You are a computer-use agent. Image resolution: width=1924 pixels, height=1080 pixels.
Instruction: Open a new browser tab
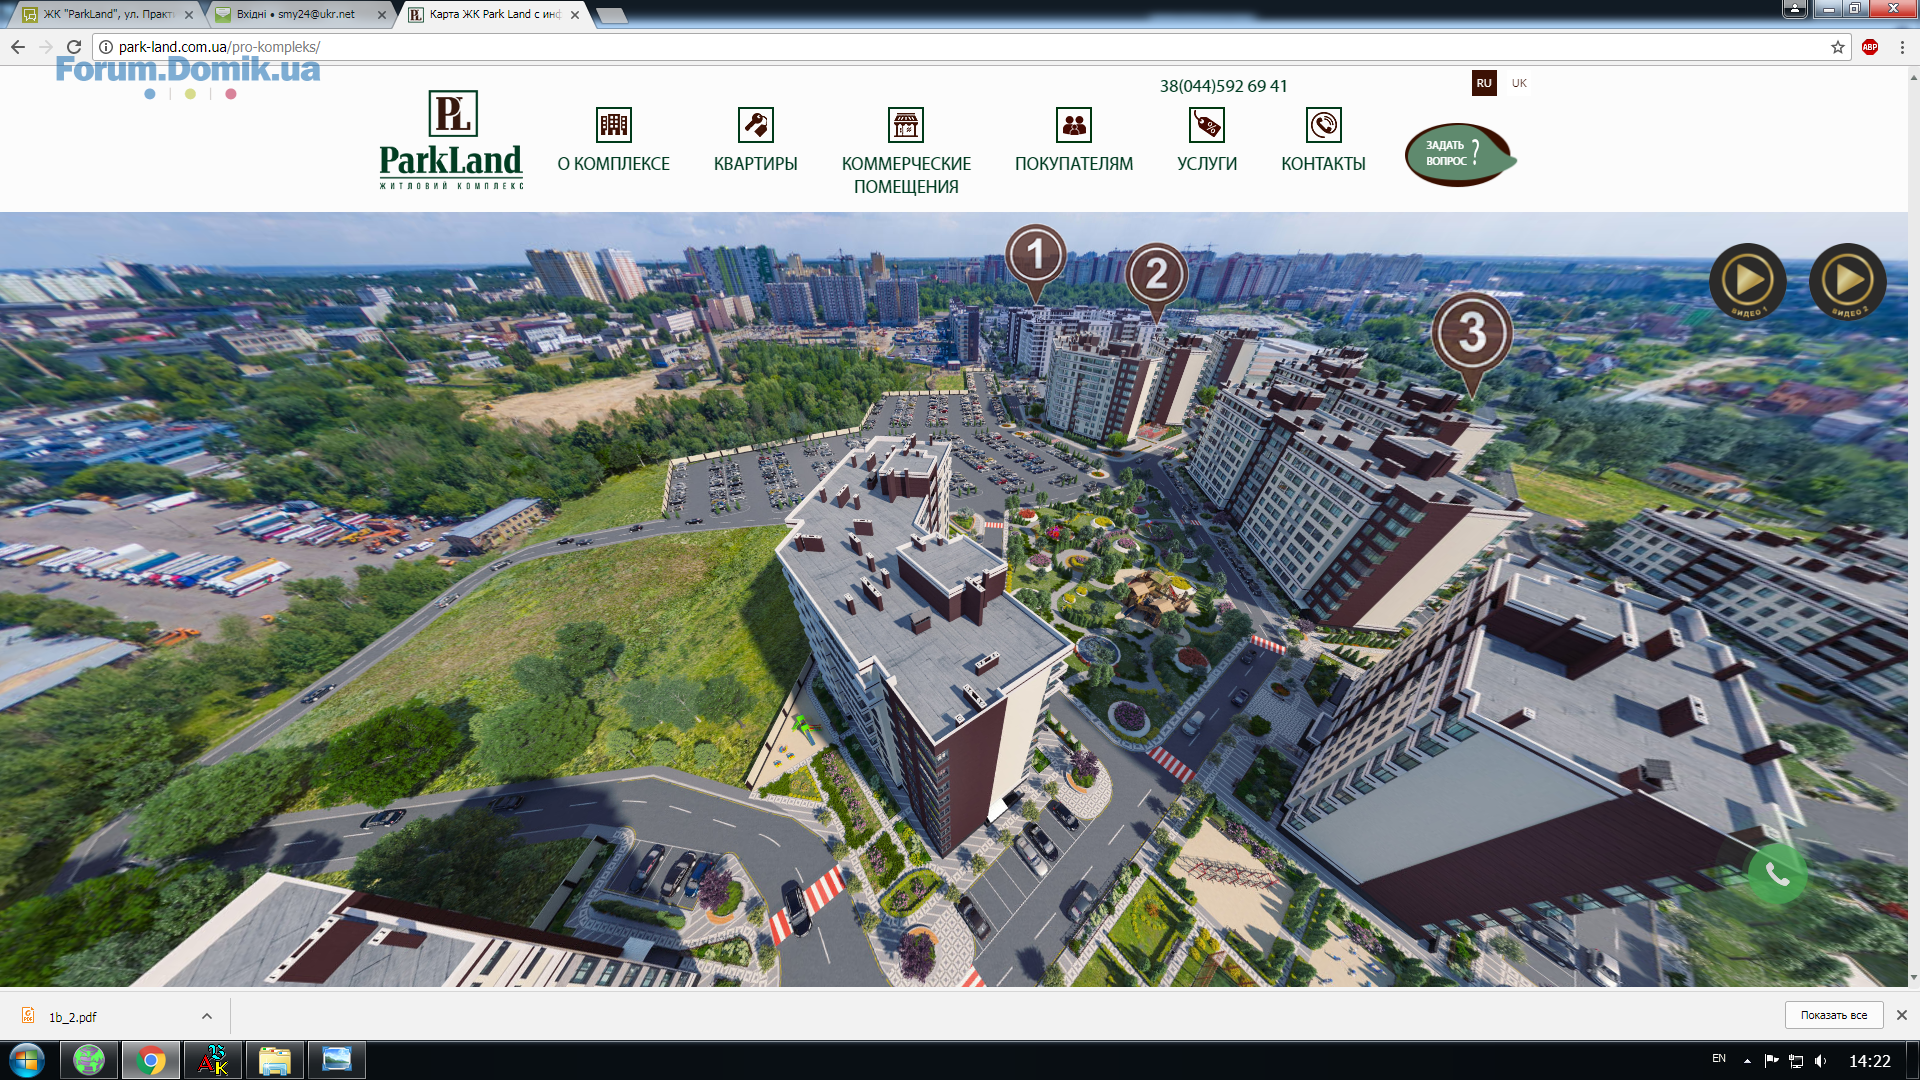[611, 15]
